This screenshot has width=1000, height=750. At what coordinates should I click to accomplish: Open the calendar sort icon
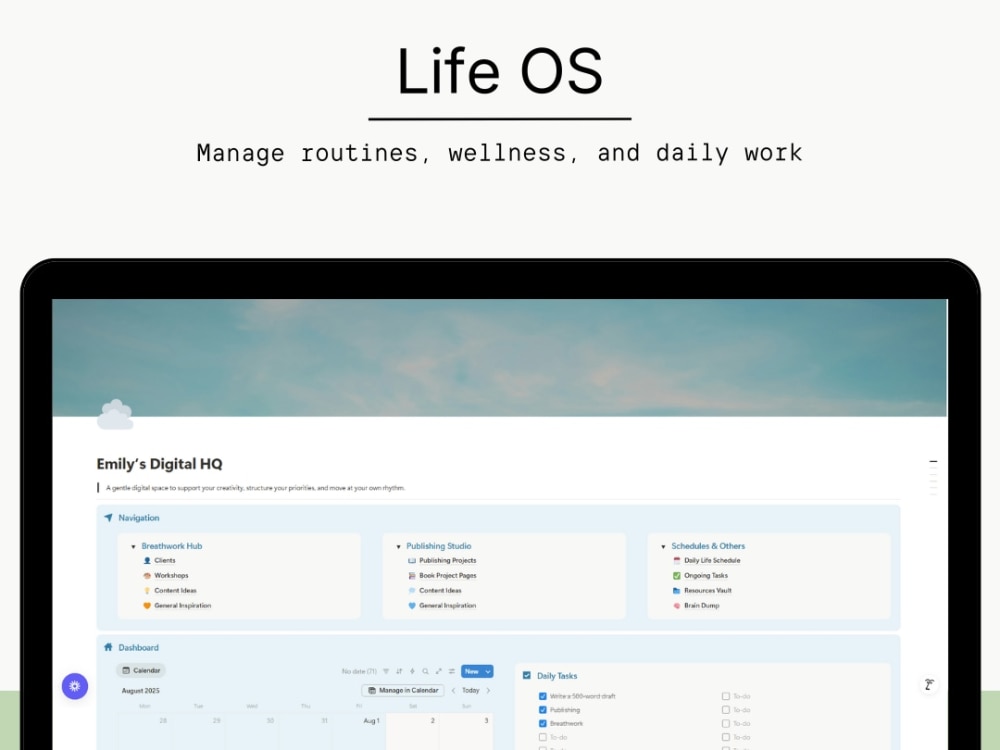click(399, 672)
